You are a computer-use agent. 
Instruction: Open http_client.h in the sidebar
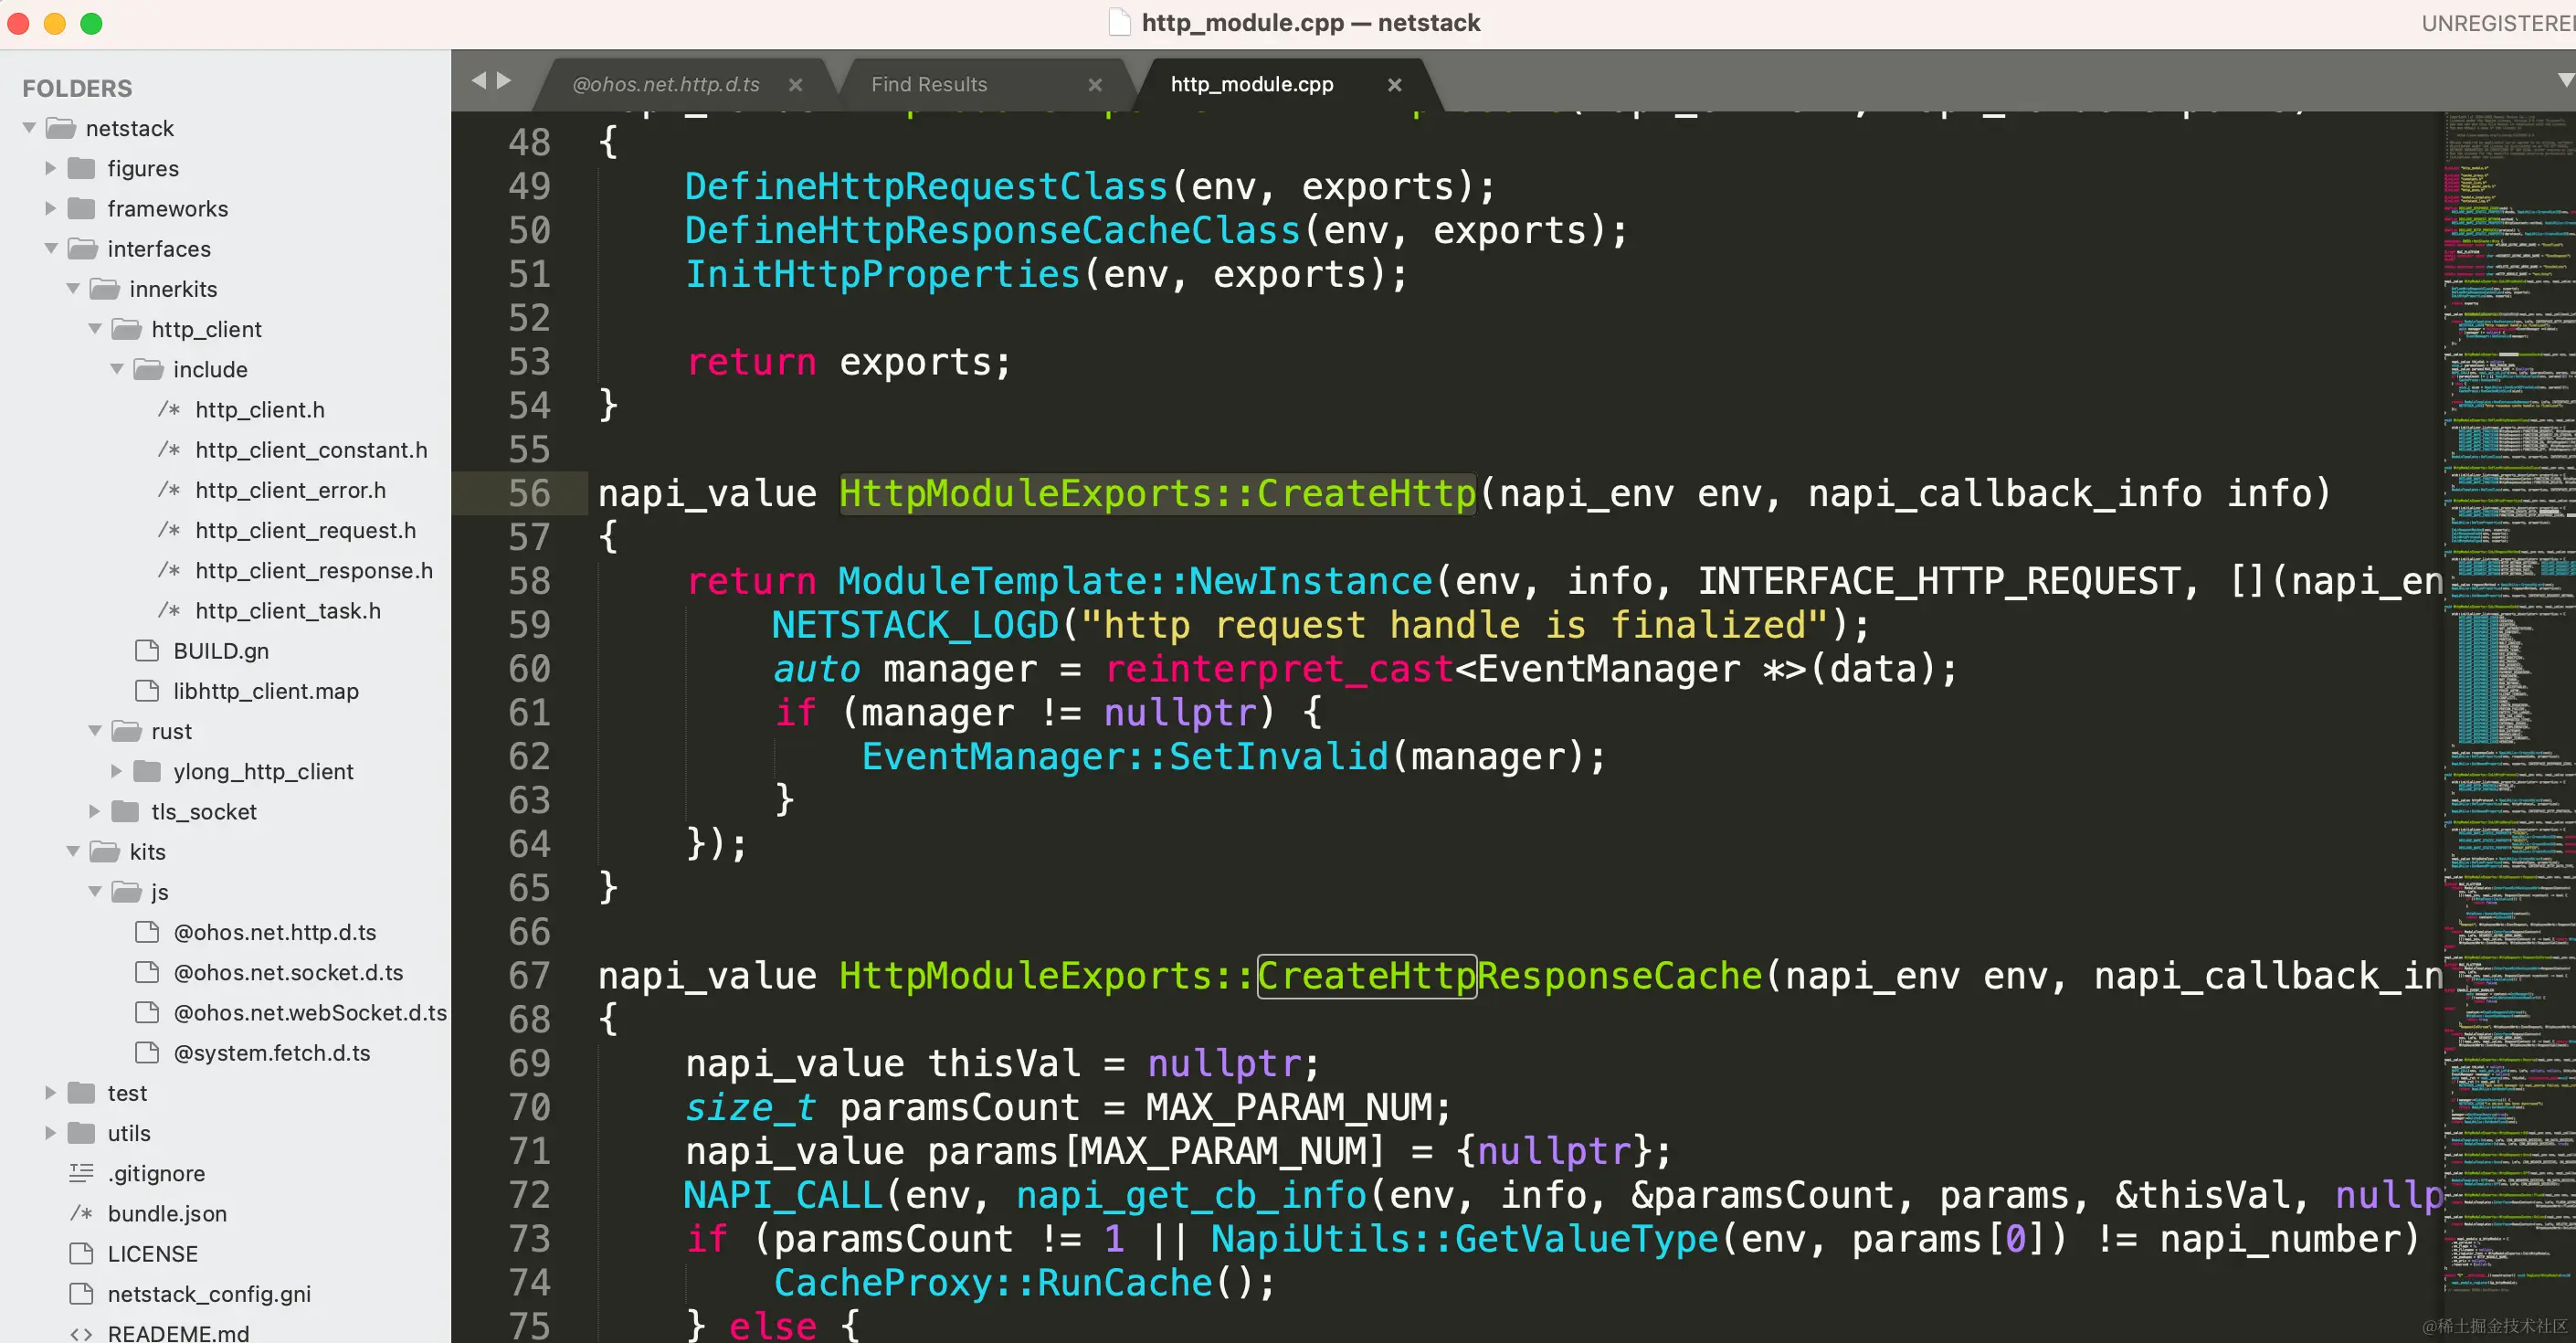(x=260, y=409)
